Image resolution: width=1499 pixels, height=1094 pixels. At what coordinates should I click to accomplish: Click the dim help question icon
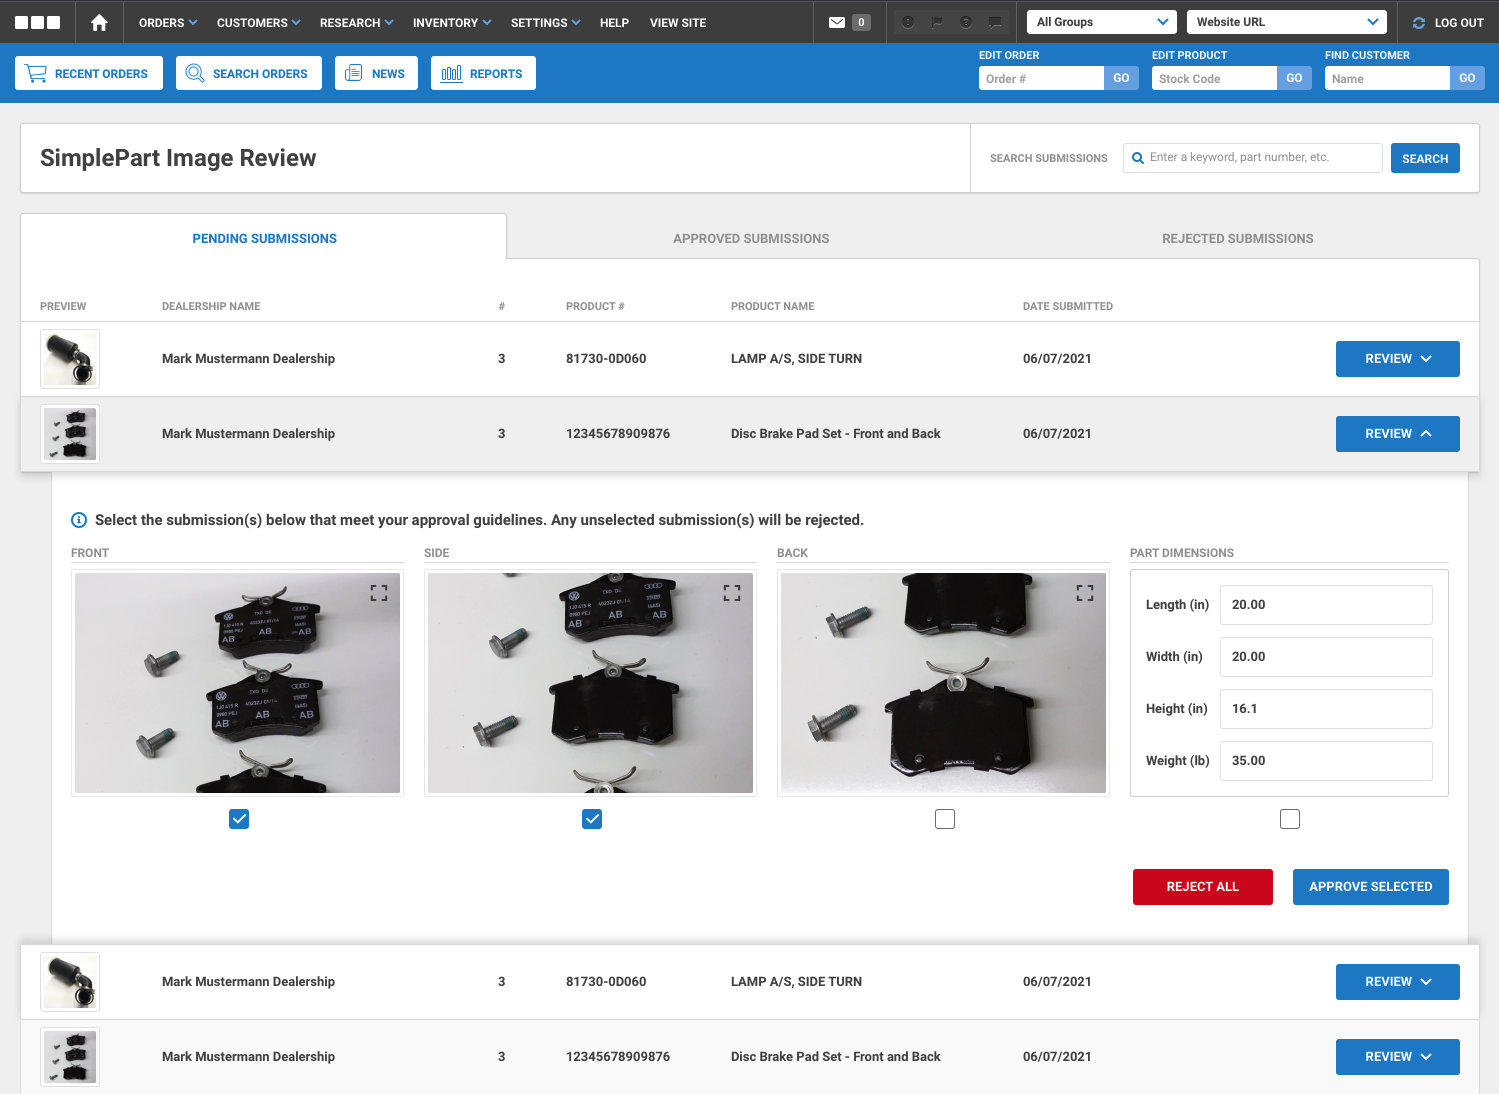(x=966, y=22)
